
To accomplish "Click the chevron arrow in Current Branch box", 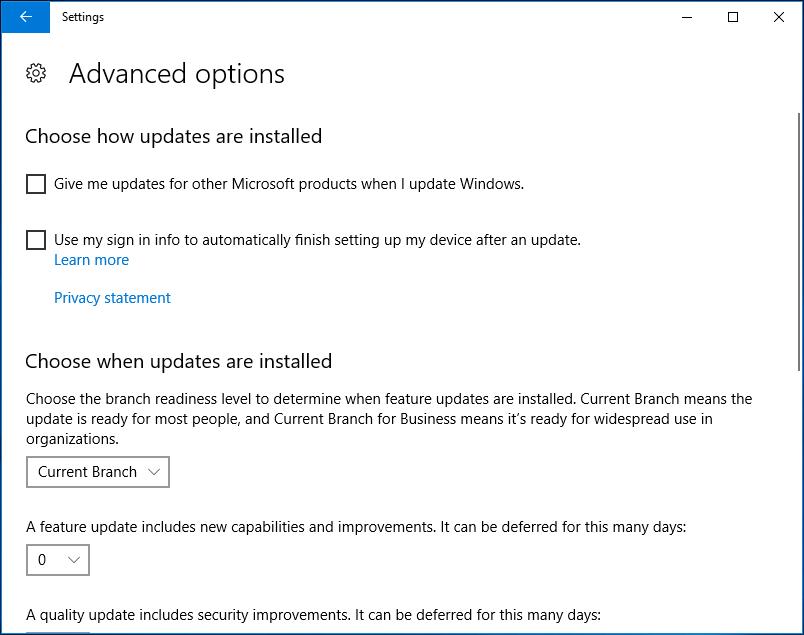I will point(153,472).
